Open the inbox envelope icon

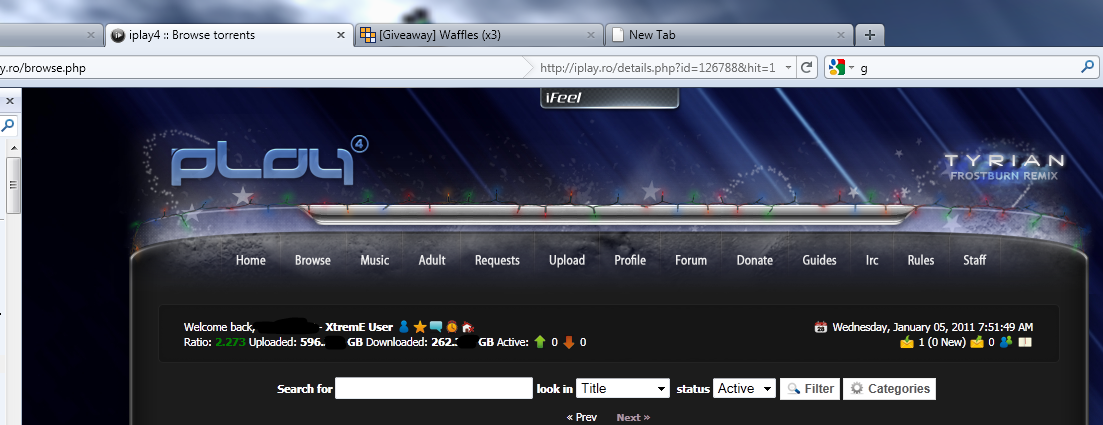click(907, 343)
